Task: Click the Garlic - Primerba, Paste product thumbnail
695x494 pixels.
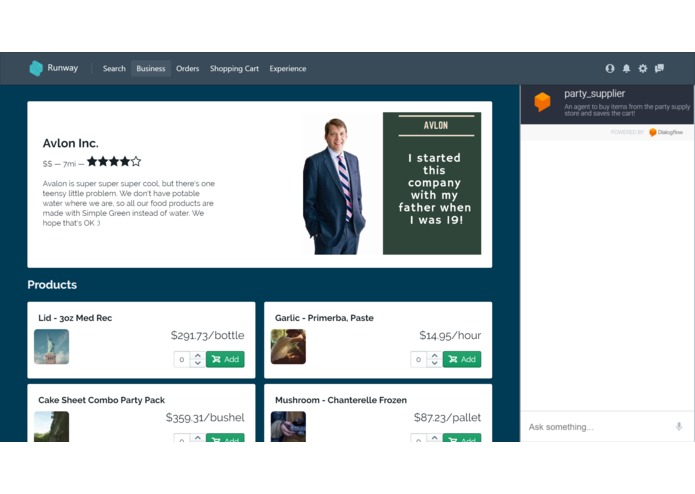Action: click(x=288, y=346)
